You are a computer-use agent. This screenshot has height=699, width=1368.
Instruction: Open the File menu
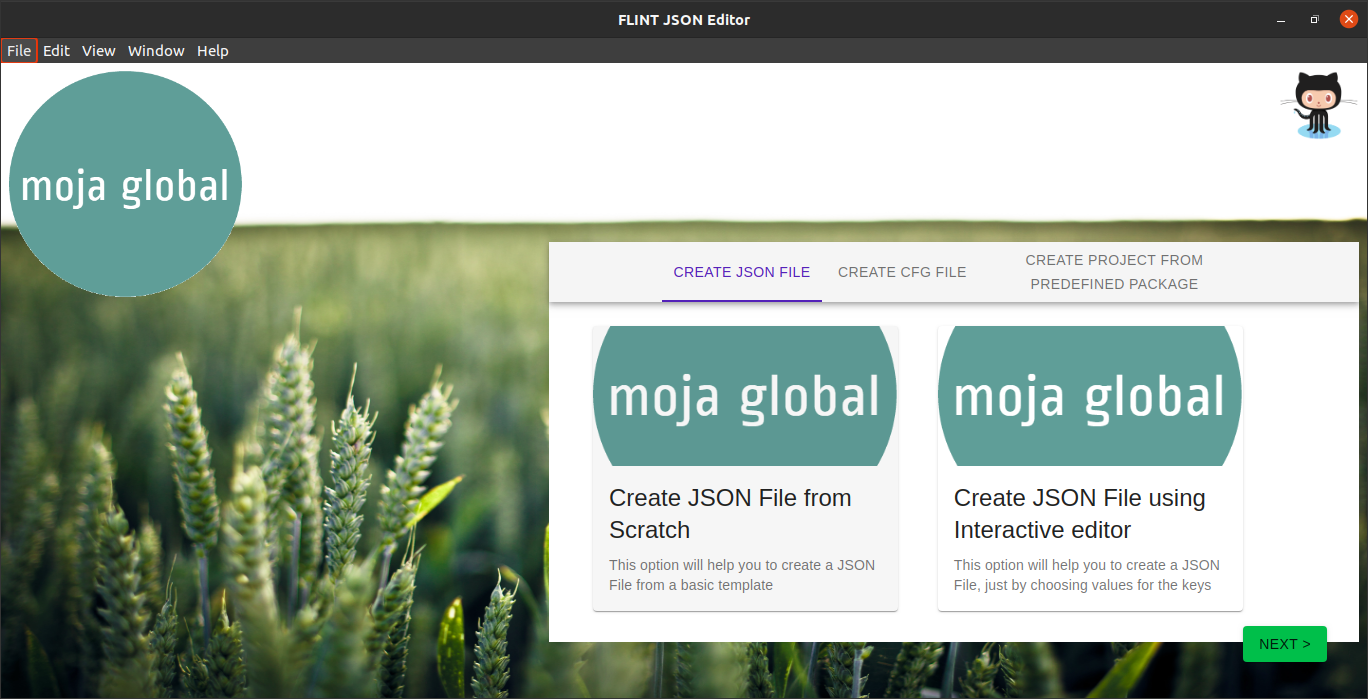coord(19,51)
